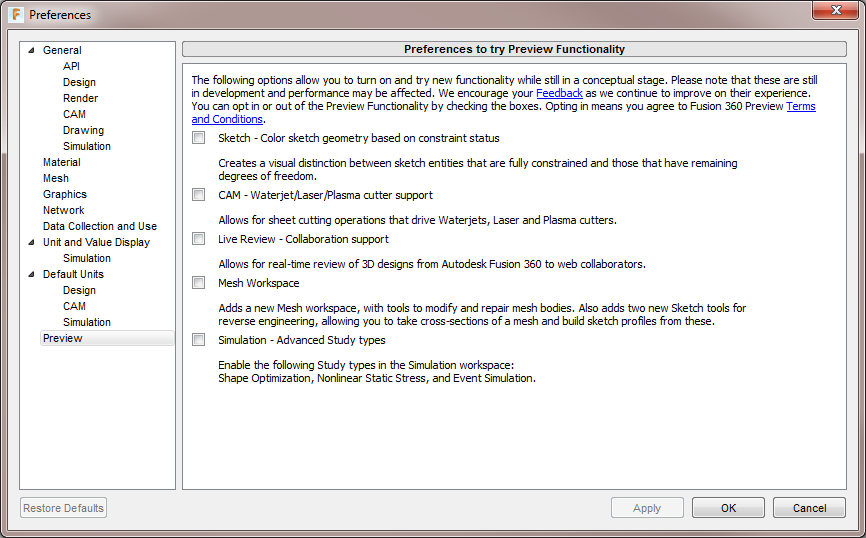Toggle Live Review Collaboration support checkbox
866x538 pixels.
tap(198, 239)
